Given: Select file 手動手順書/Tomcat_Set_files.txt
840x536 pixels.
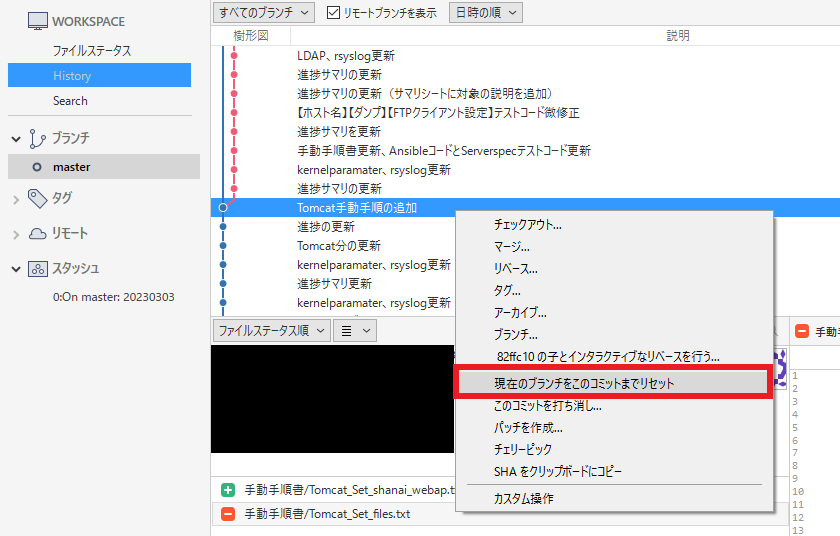Looking at the screenshot, I should pyautogui.click(x=327, y=514).
